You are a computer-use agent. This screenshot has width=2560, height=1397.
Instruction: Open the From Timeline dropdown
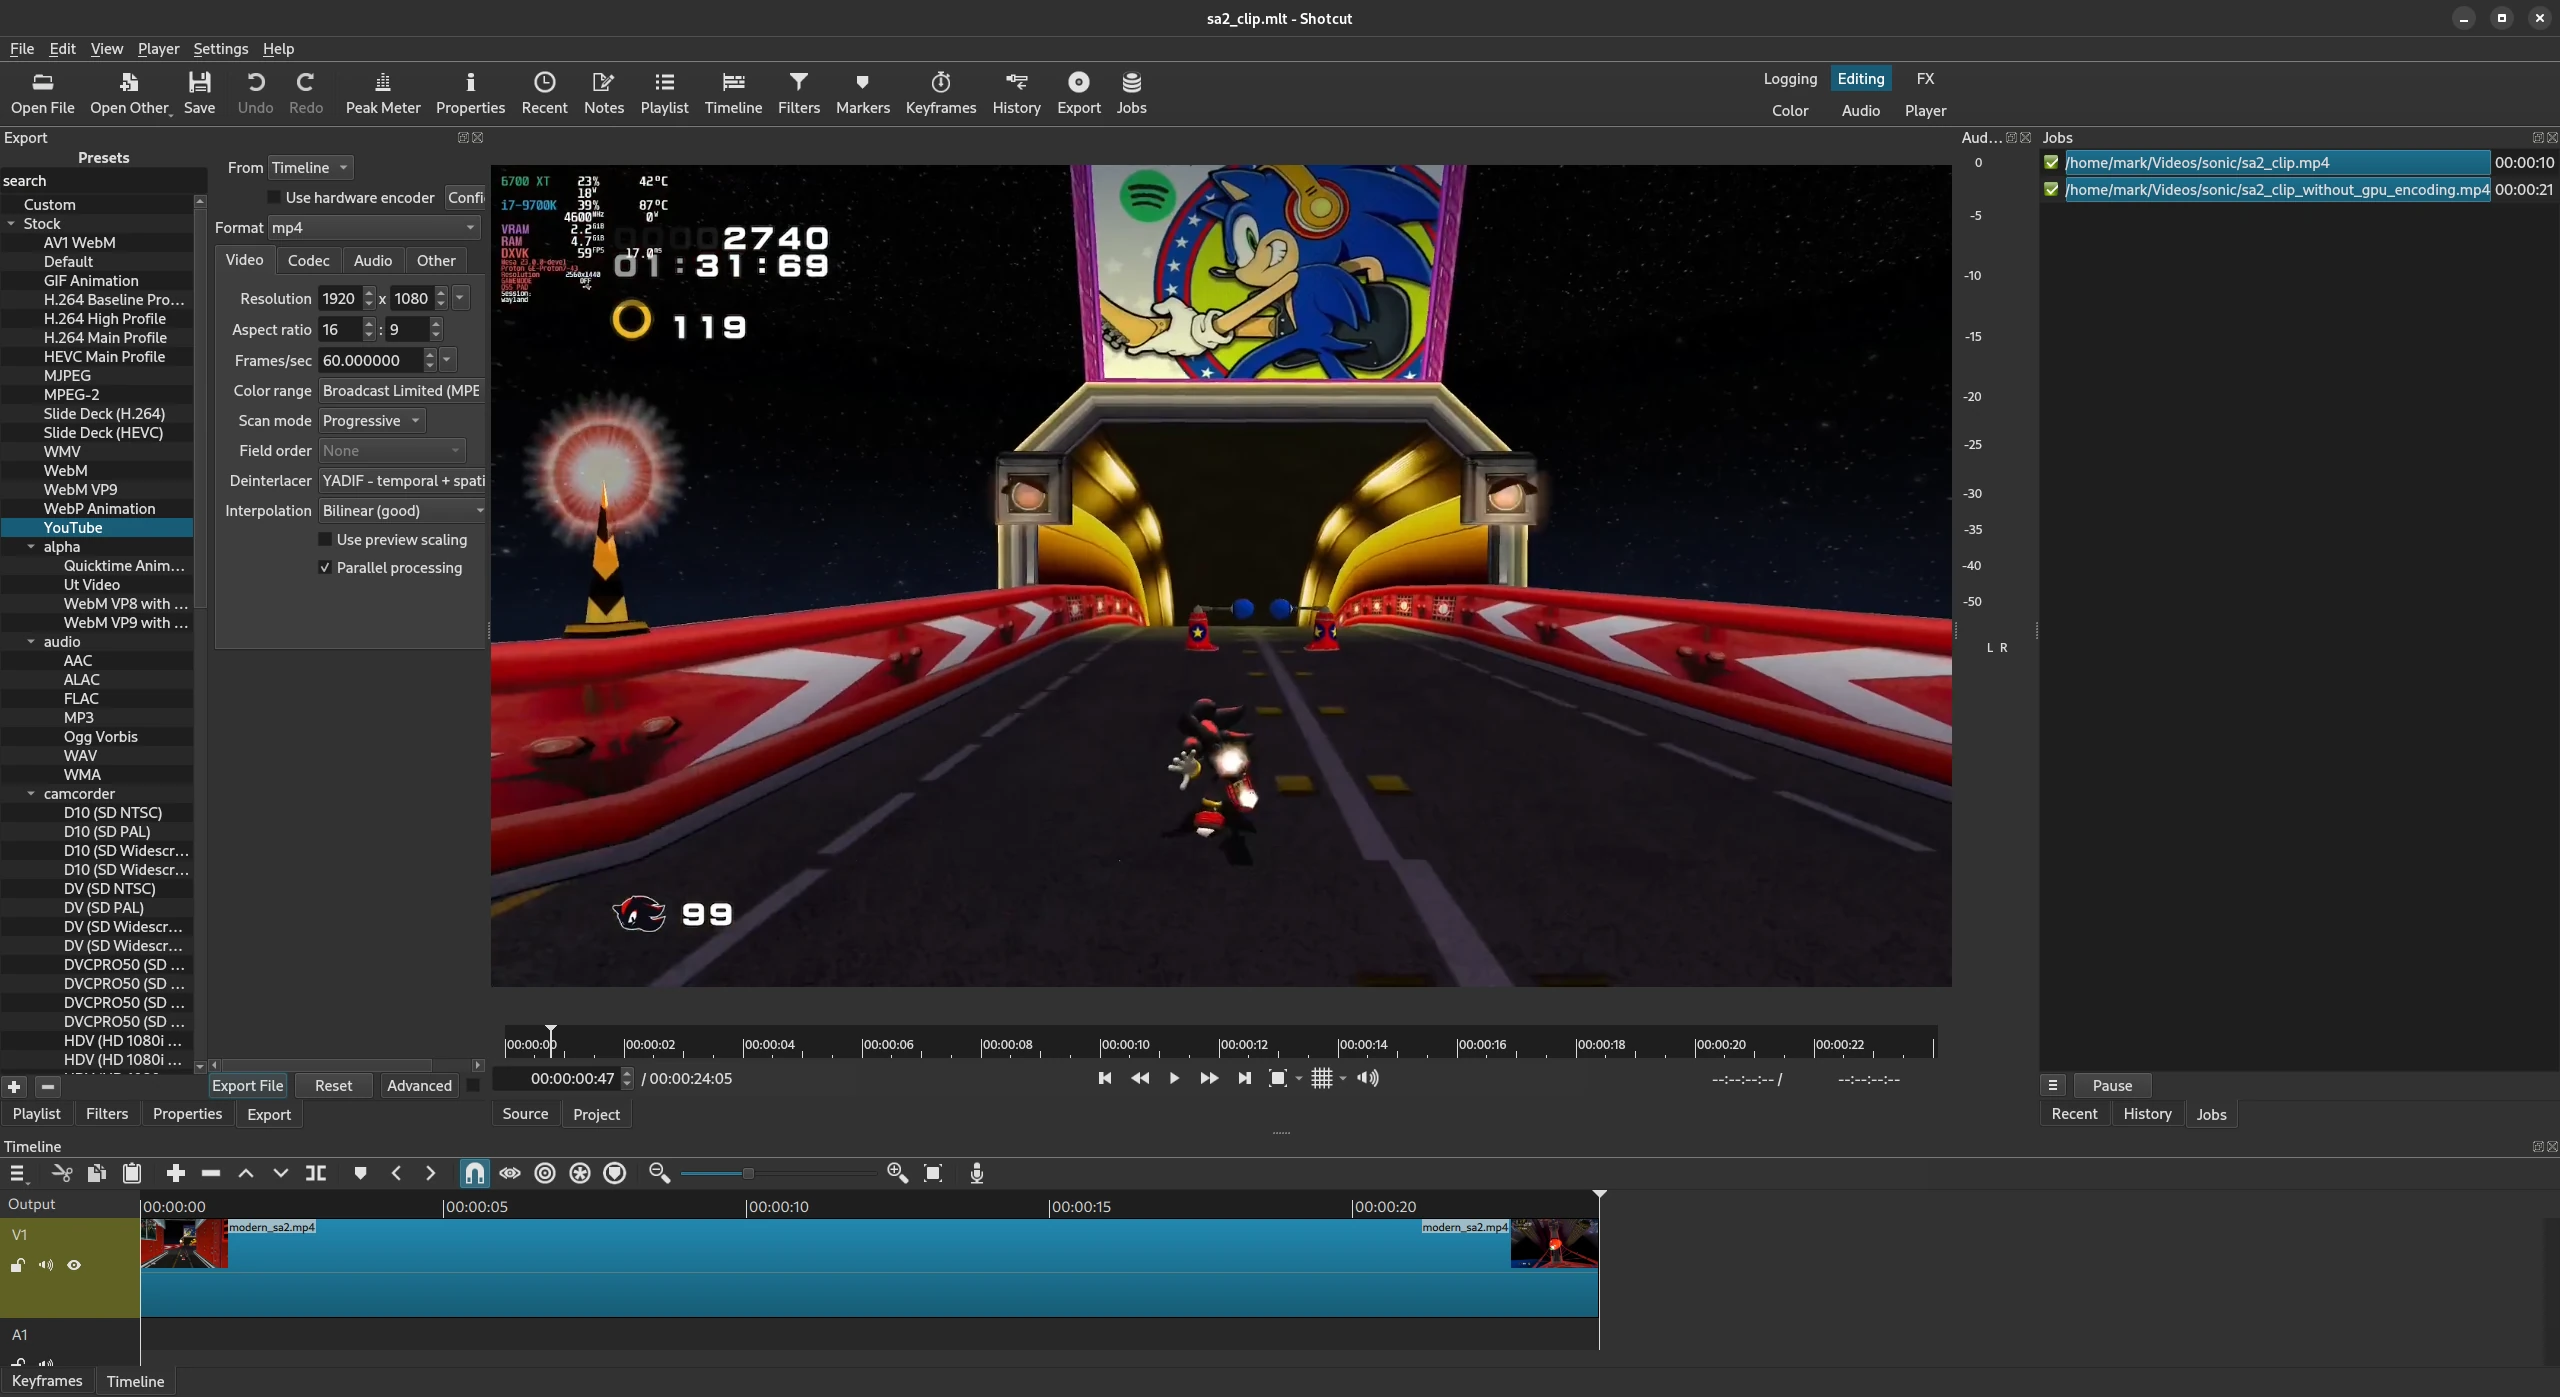click(x=311, y=168)
